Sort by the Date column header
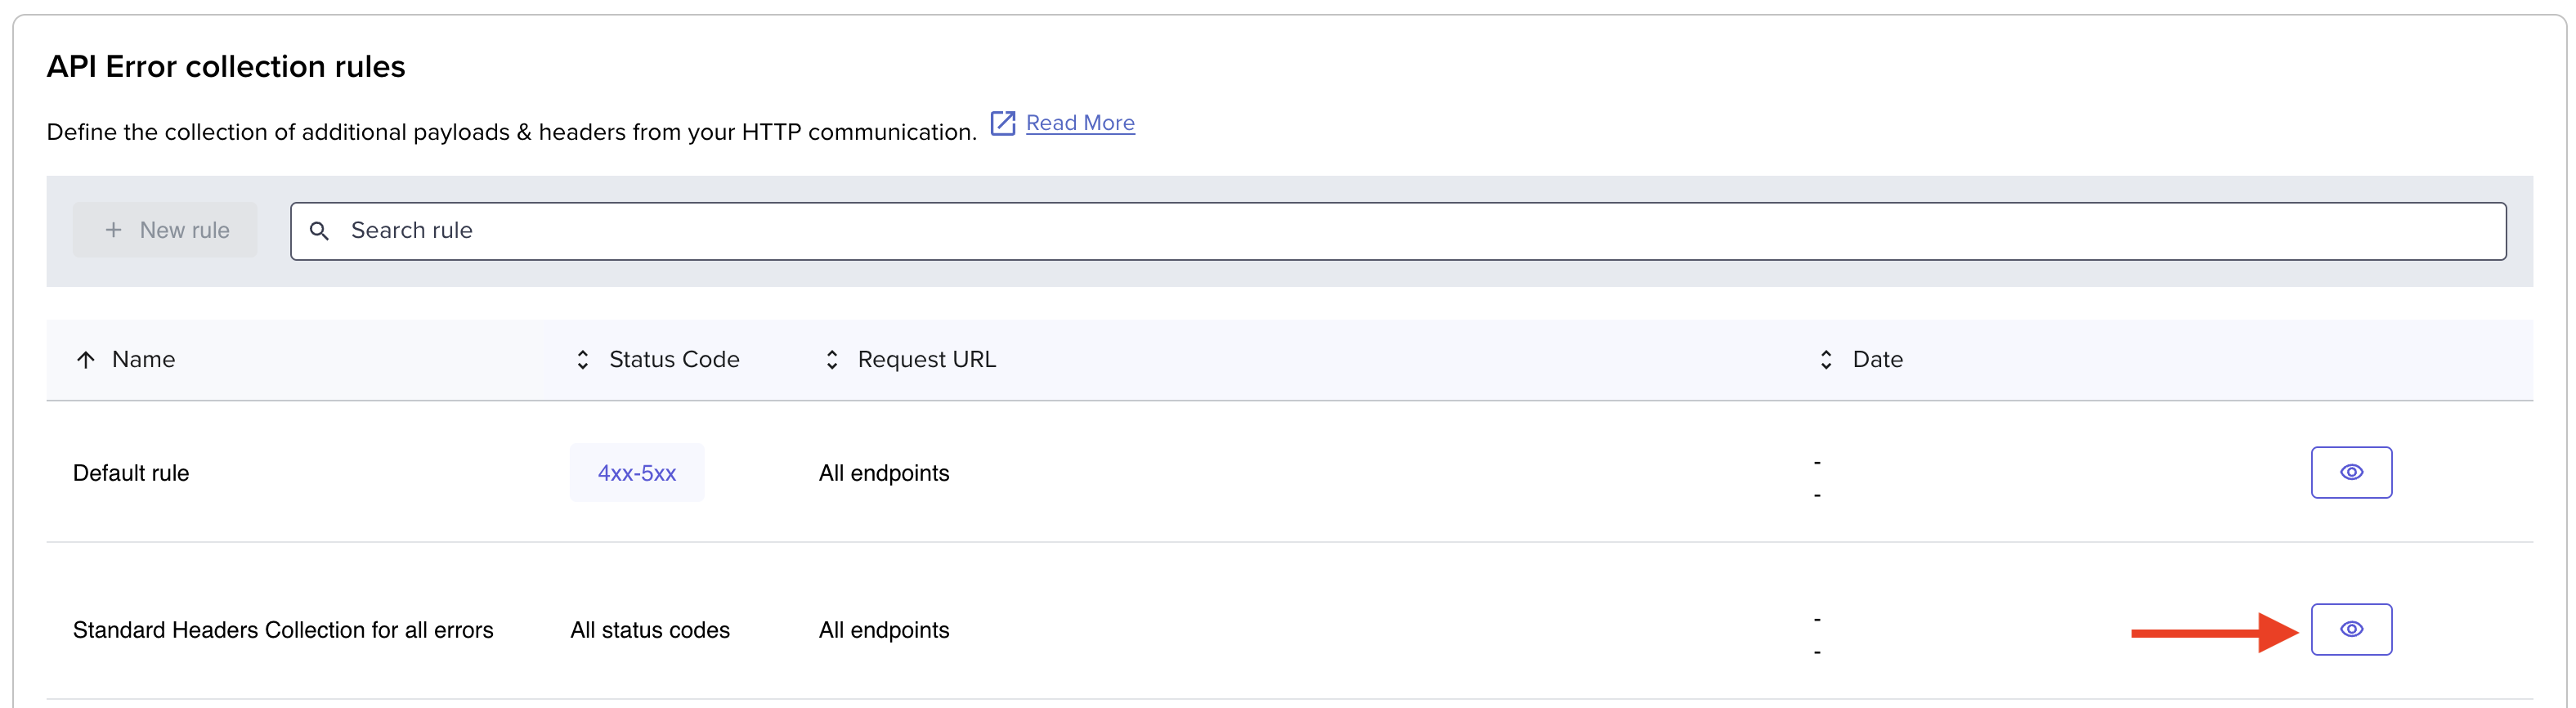Screen dimensions: 2576x708 1877,359
